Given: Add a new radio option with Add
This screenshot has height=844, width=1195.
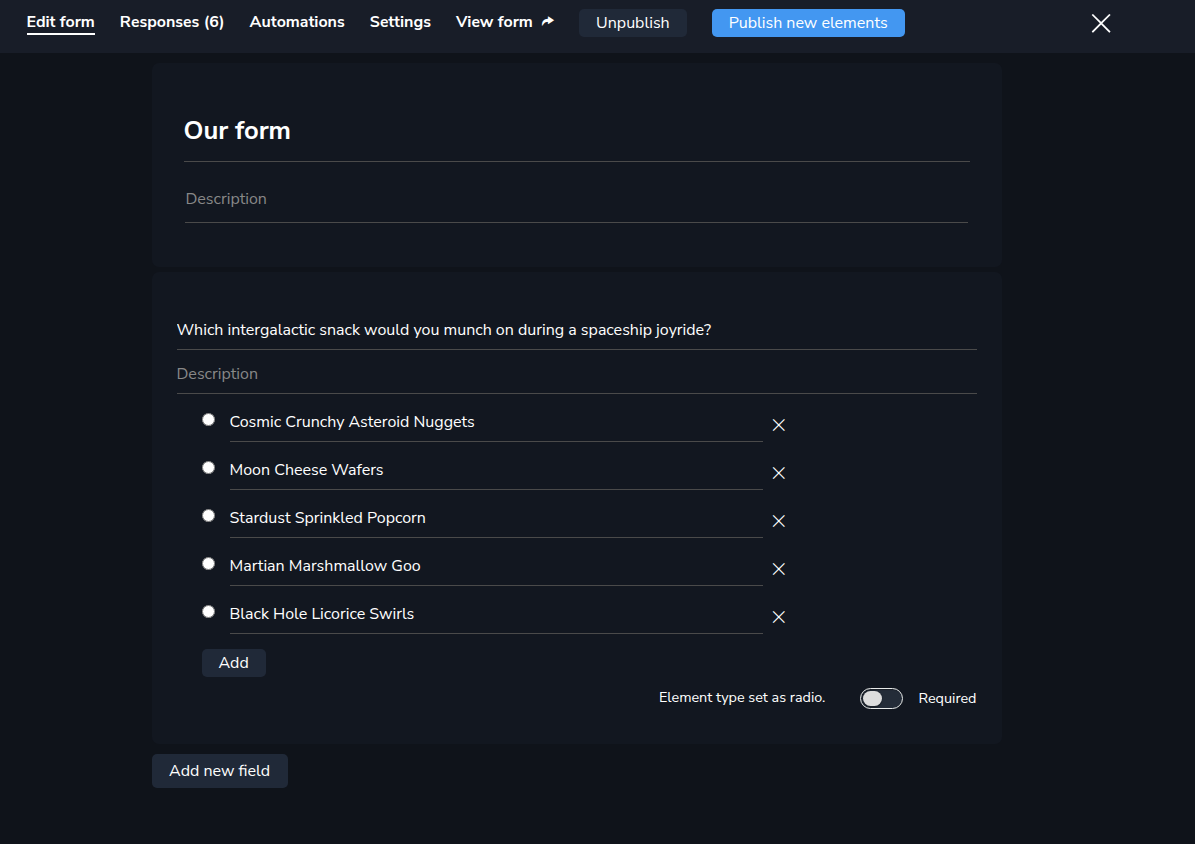Looking at the screenshot, I should tap(233, 663).
